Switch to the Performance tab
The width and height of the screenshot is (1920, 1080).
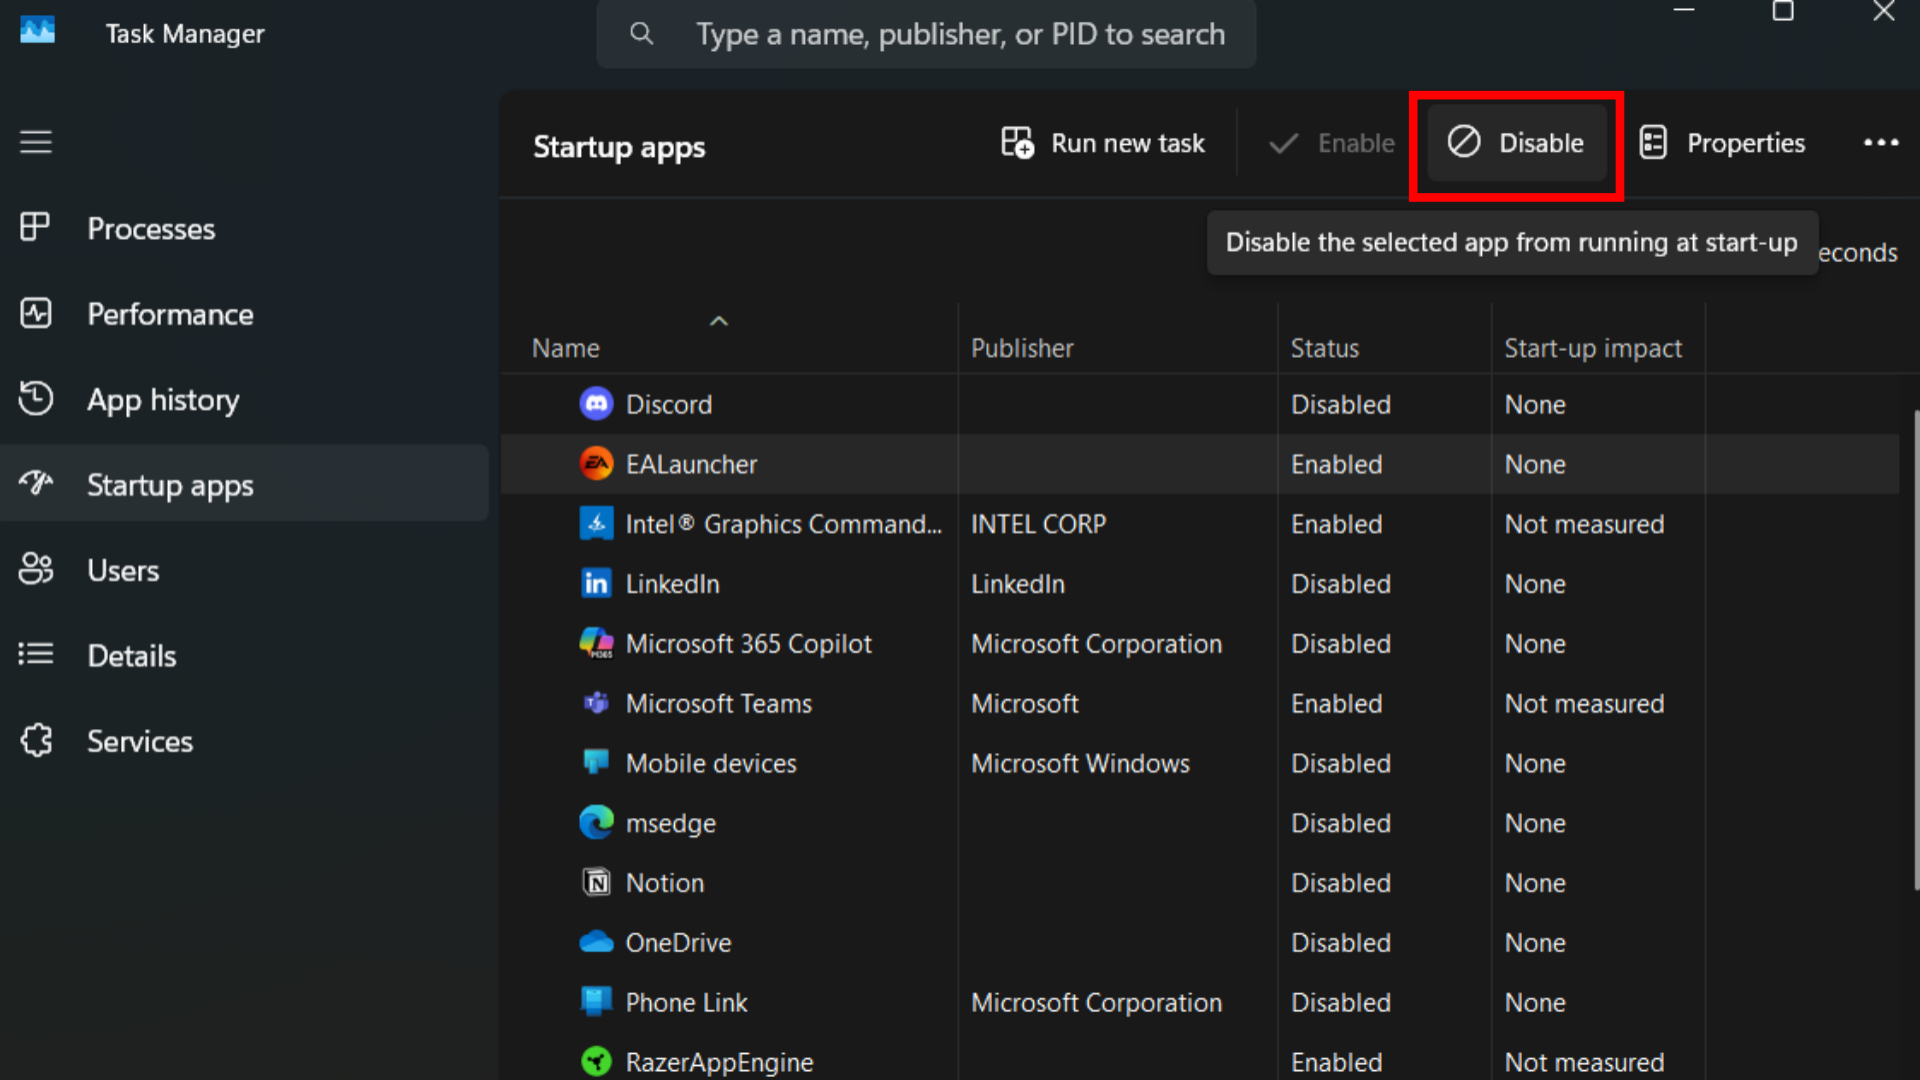tap(245, 314)
